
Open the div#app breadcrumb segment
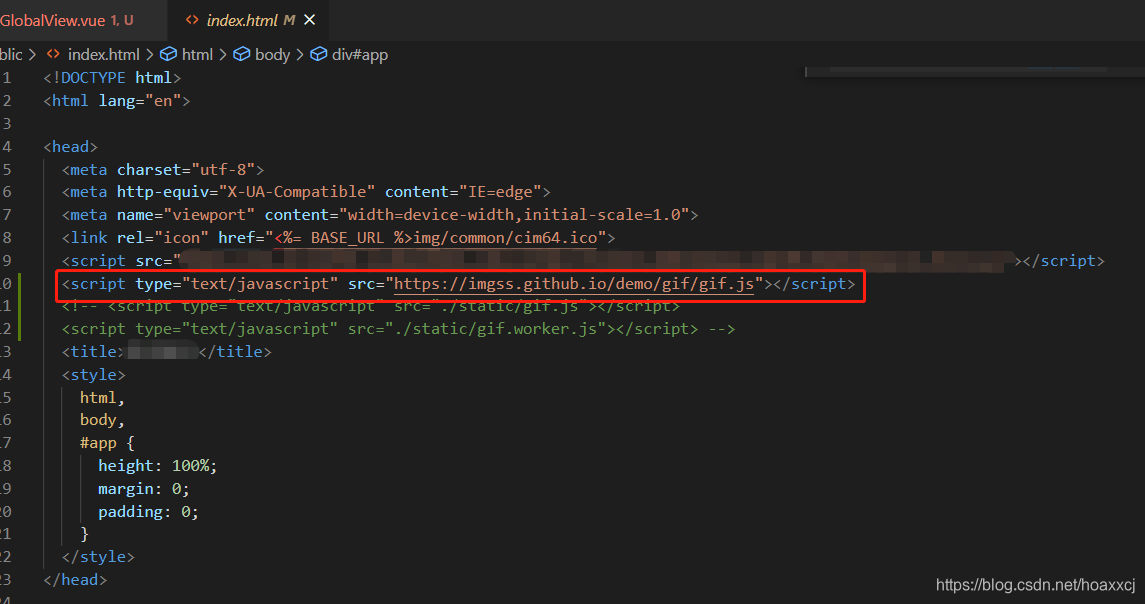[360, 55]
